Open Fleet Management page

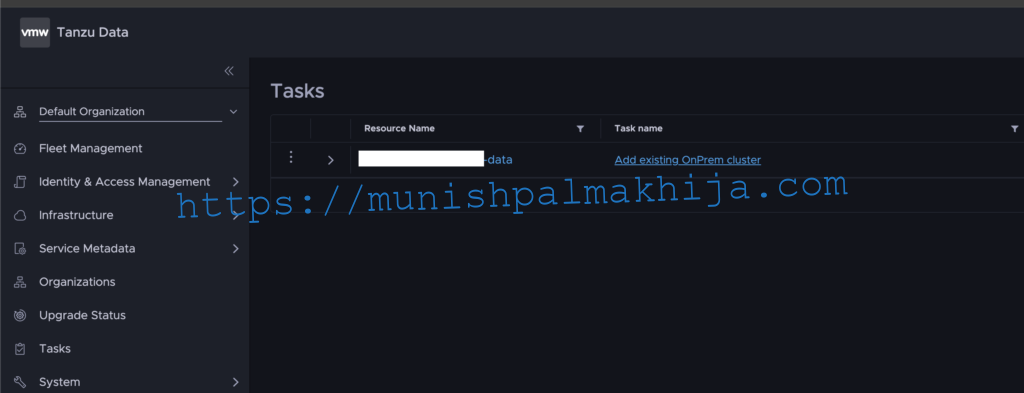click(x=90, y=148)
